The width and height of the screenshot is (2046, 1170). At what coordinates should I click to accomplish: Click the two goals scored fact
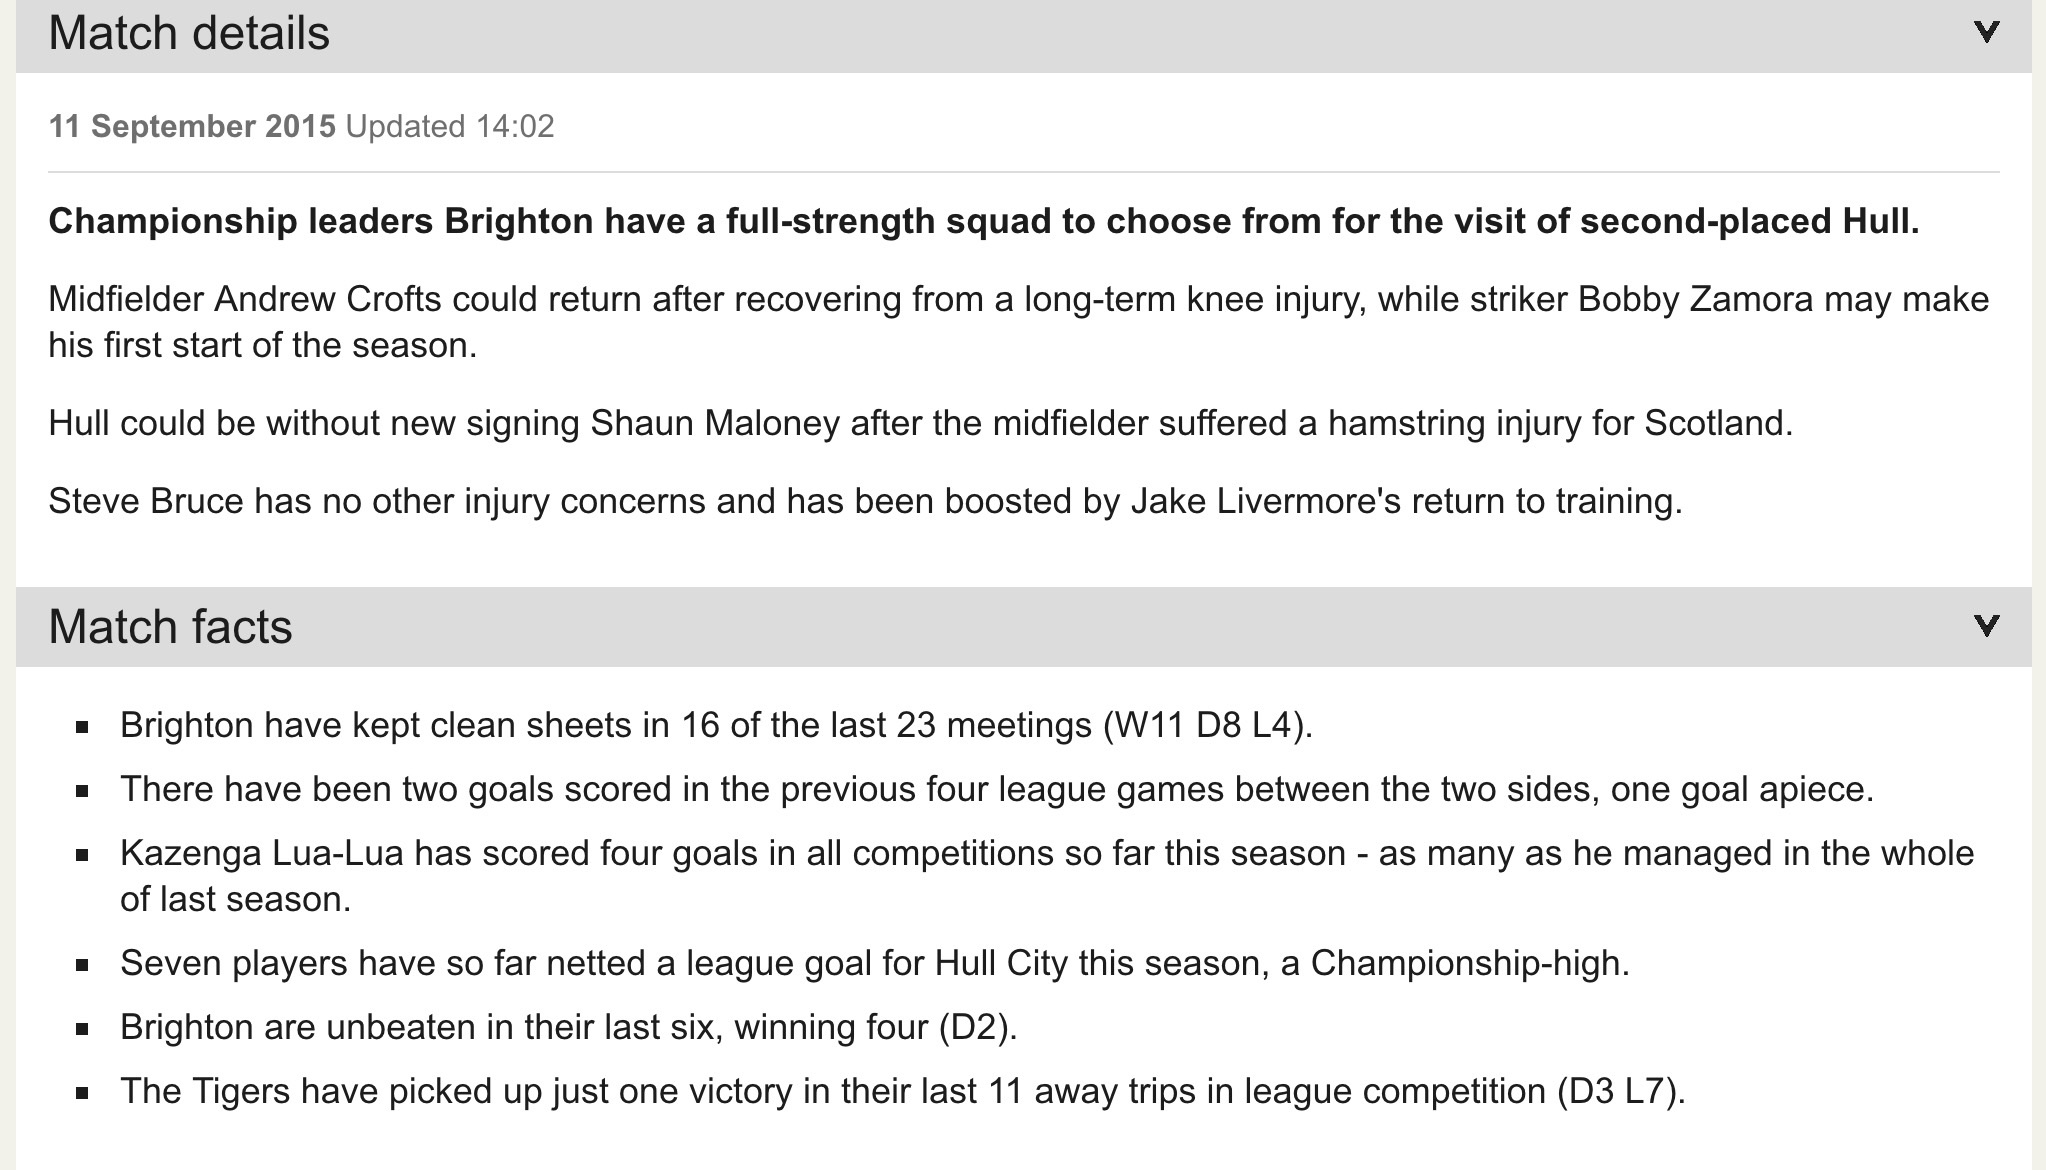[x=997, y=789]
